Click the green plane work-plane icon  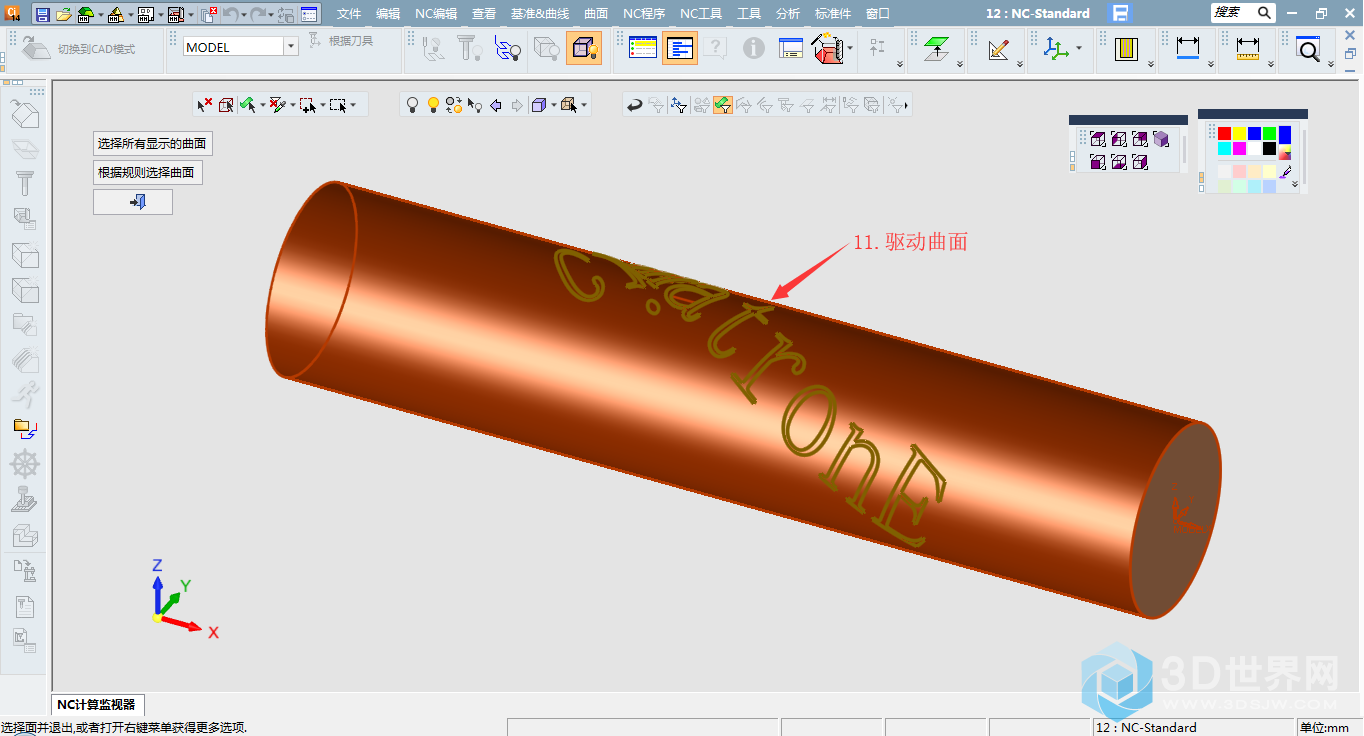point(937,48)
